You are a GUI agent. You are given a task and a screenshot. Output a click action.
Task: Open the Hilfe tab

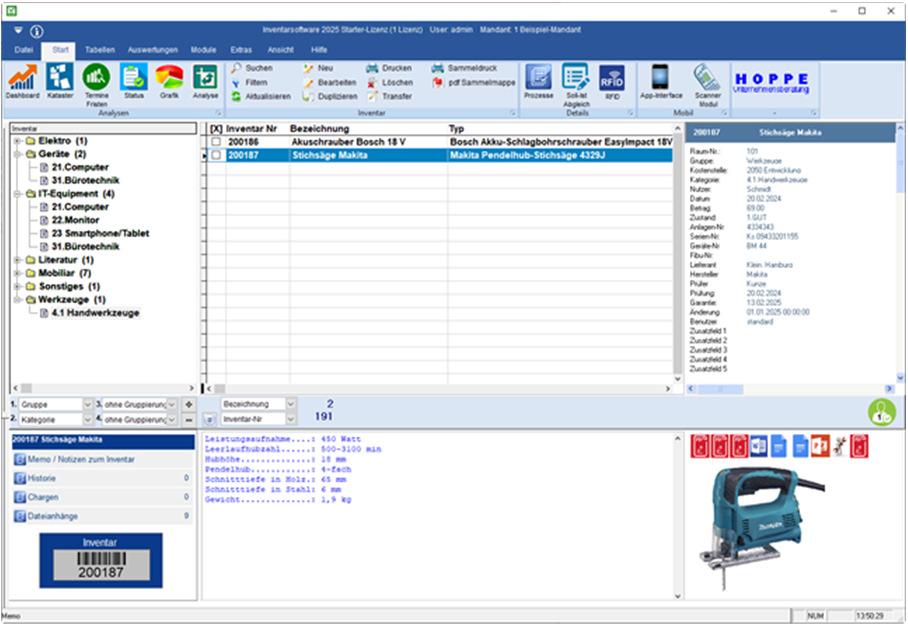pos(318,50)
